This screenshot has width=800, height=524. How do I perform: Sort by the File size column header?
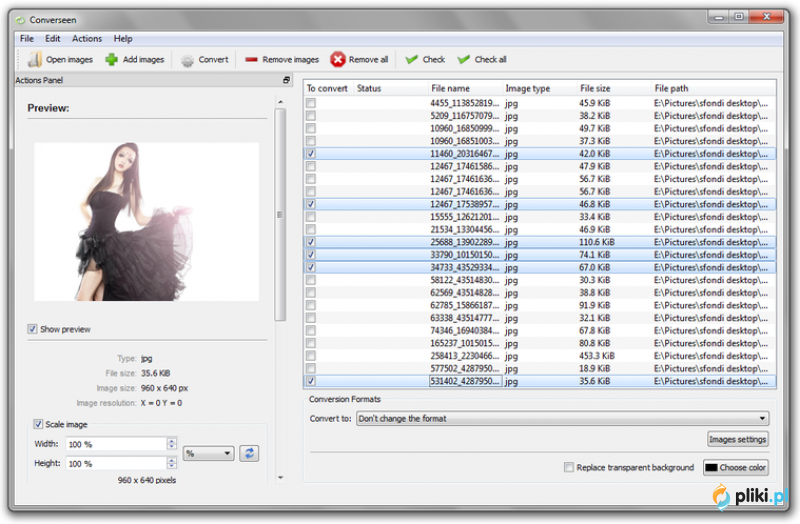point(614,88)
